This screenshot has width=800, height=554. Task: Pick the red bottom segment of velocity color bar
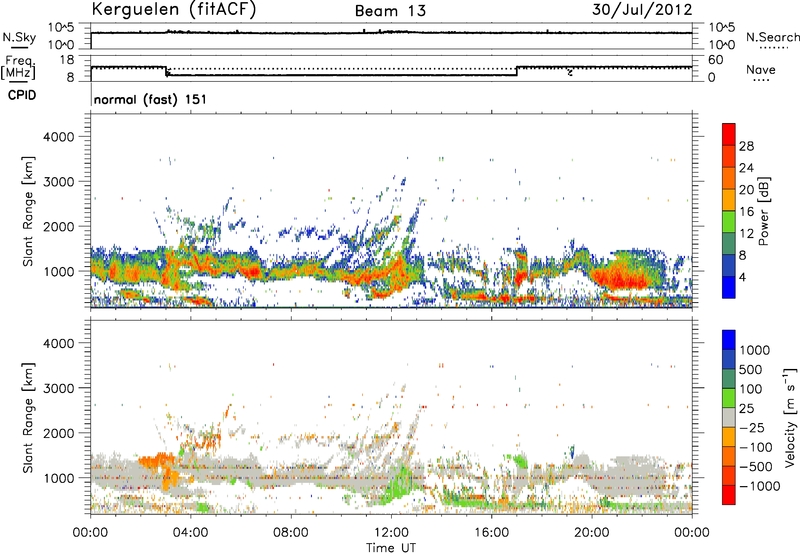click(x=729, y=495)
